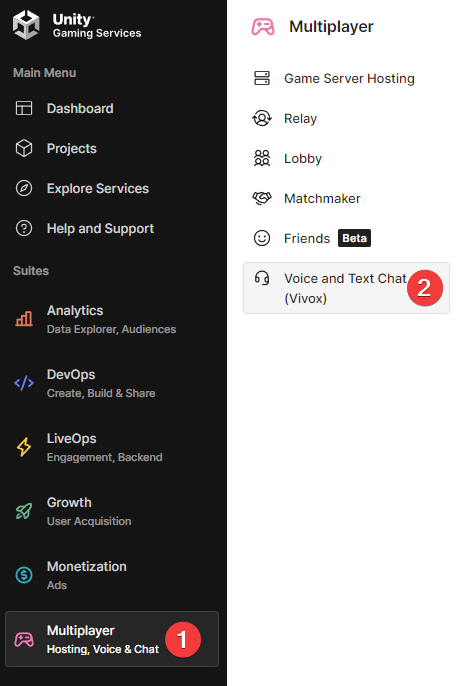Click the Dashboard layout icon
Screen dimensions: 461x686
point(24,108)
